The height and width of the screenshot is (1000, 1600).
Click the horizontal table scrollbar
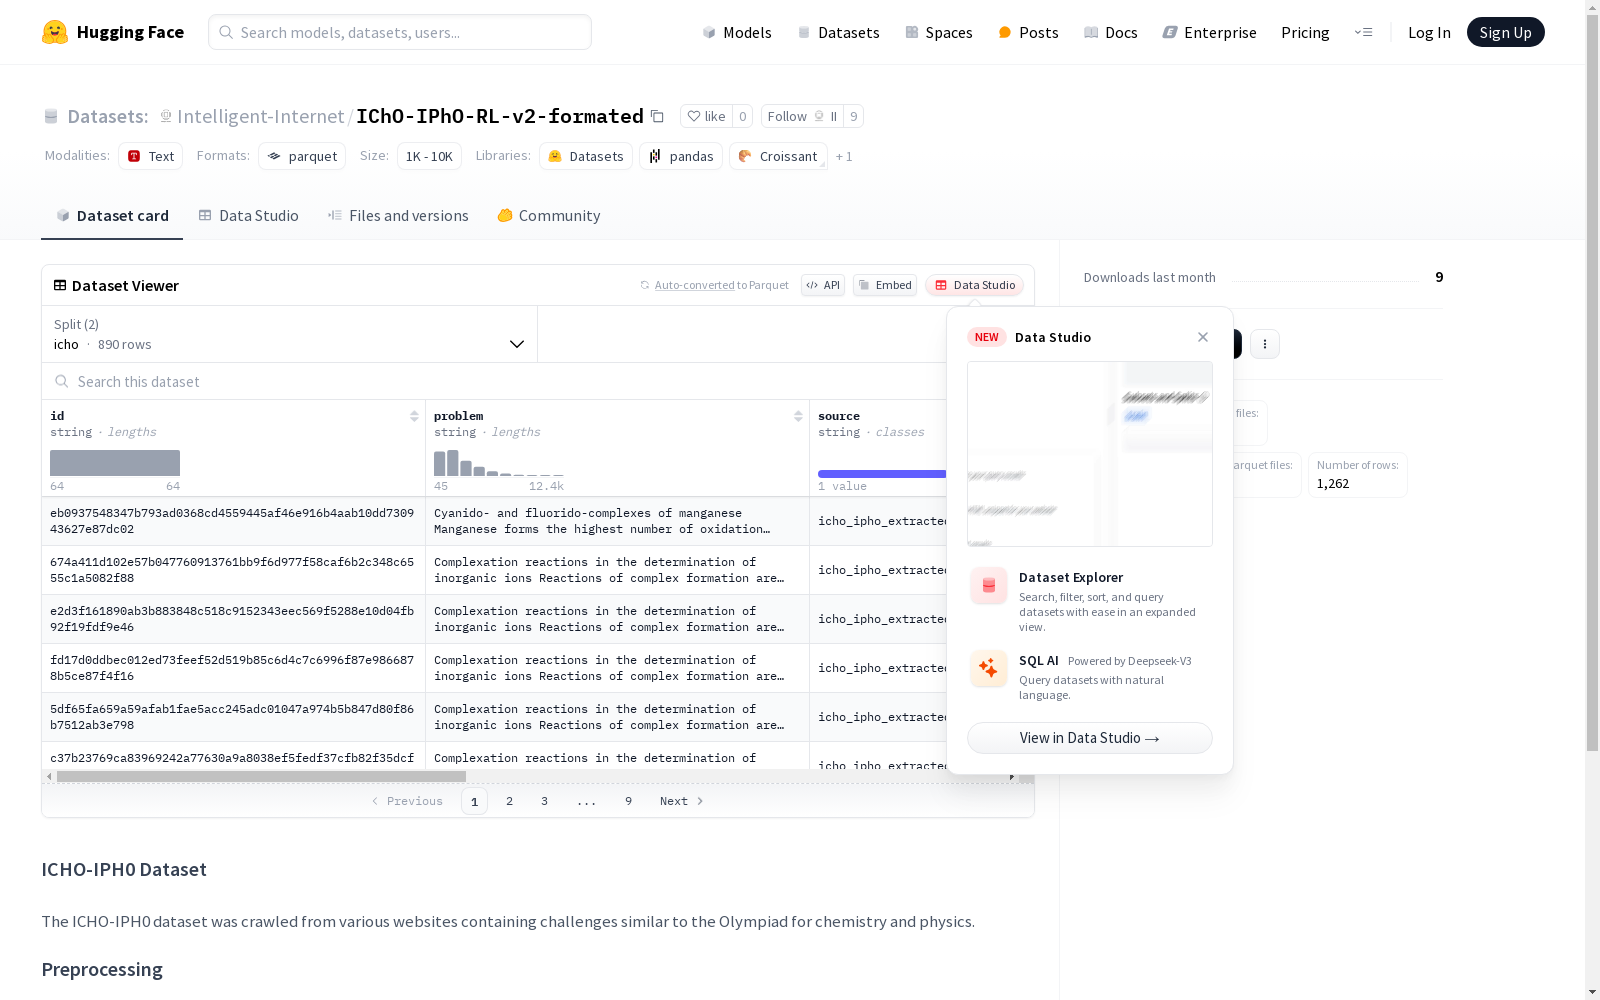[261, 776]
